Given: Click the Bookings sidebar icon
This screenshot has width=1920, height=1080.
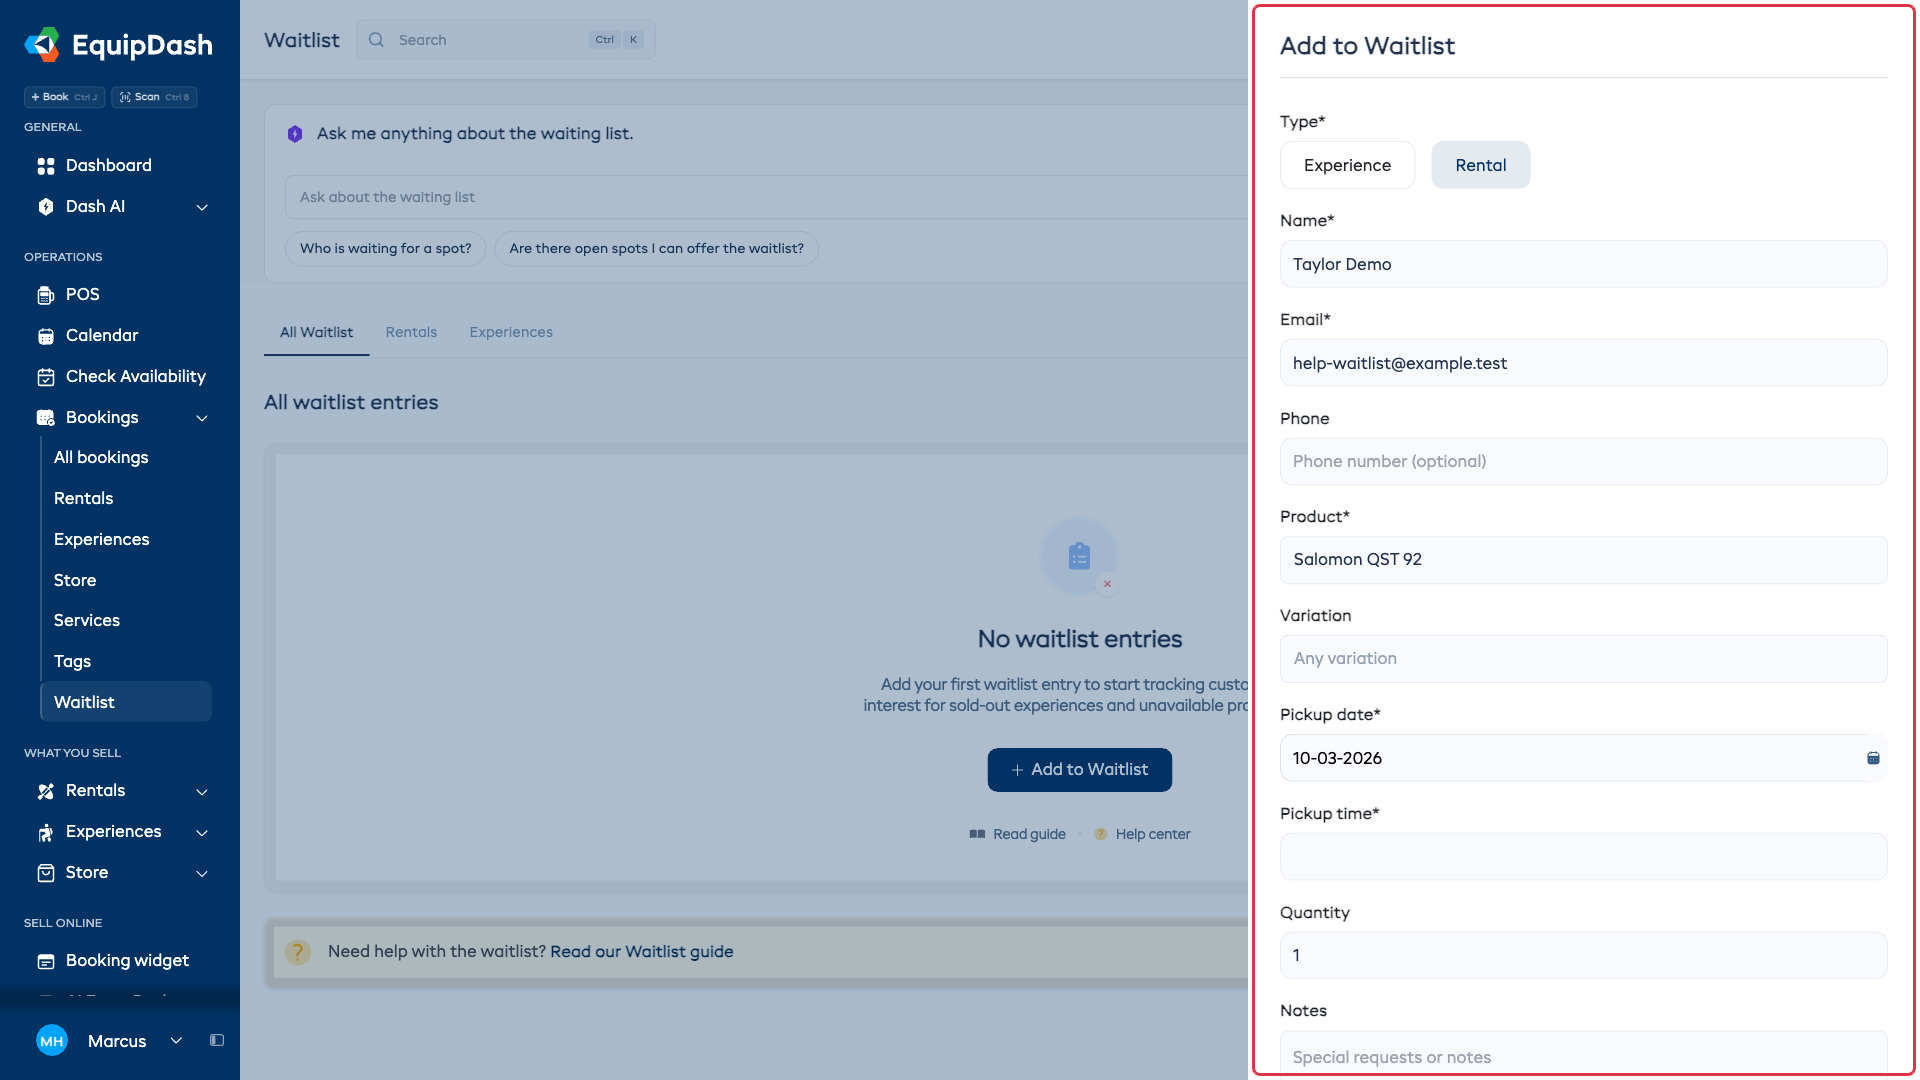Looking at the screenshot, I should click(46, 418).
